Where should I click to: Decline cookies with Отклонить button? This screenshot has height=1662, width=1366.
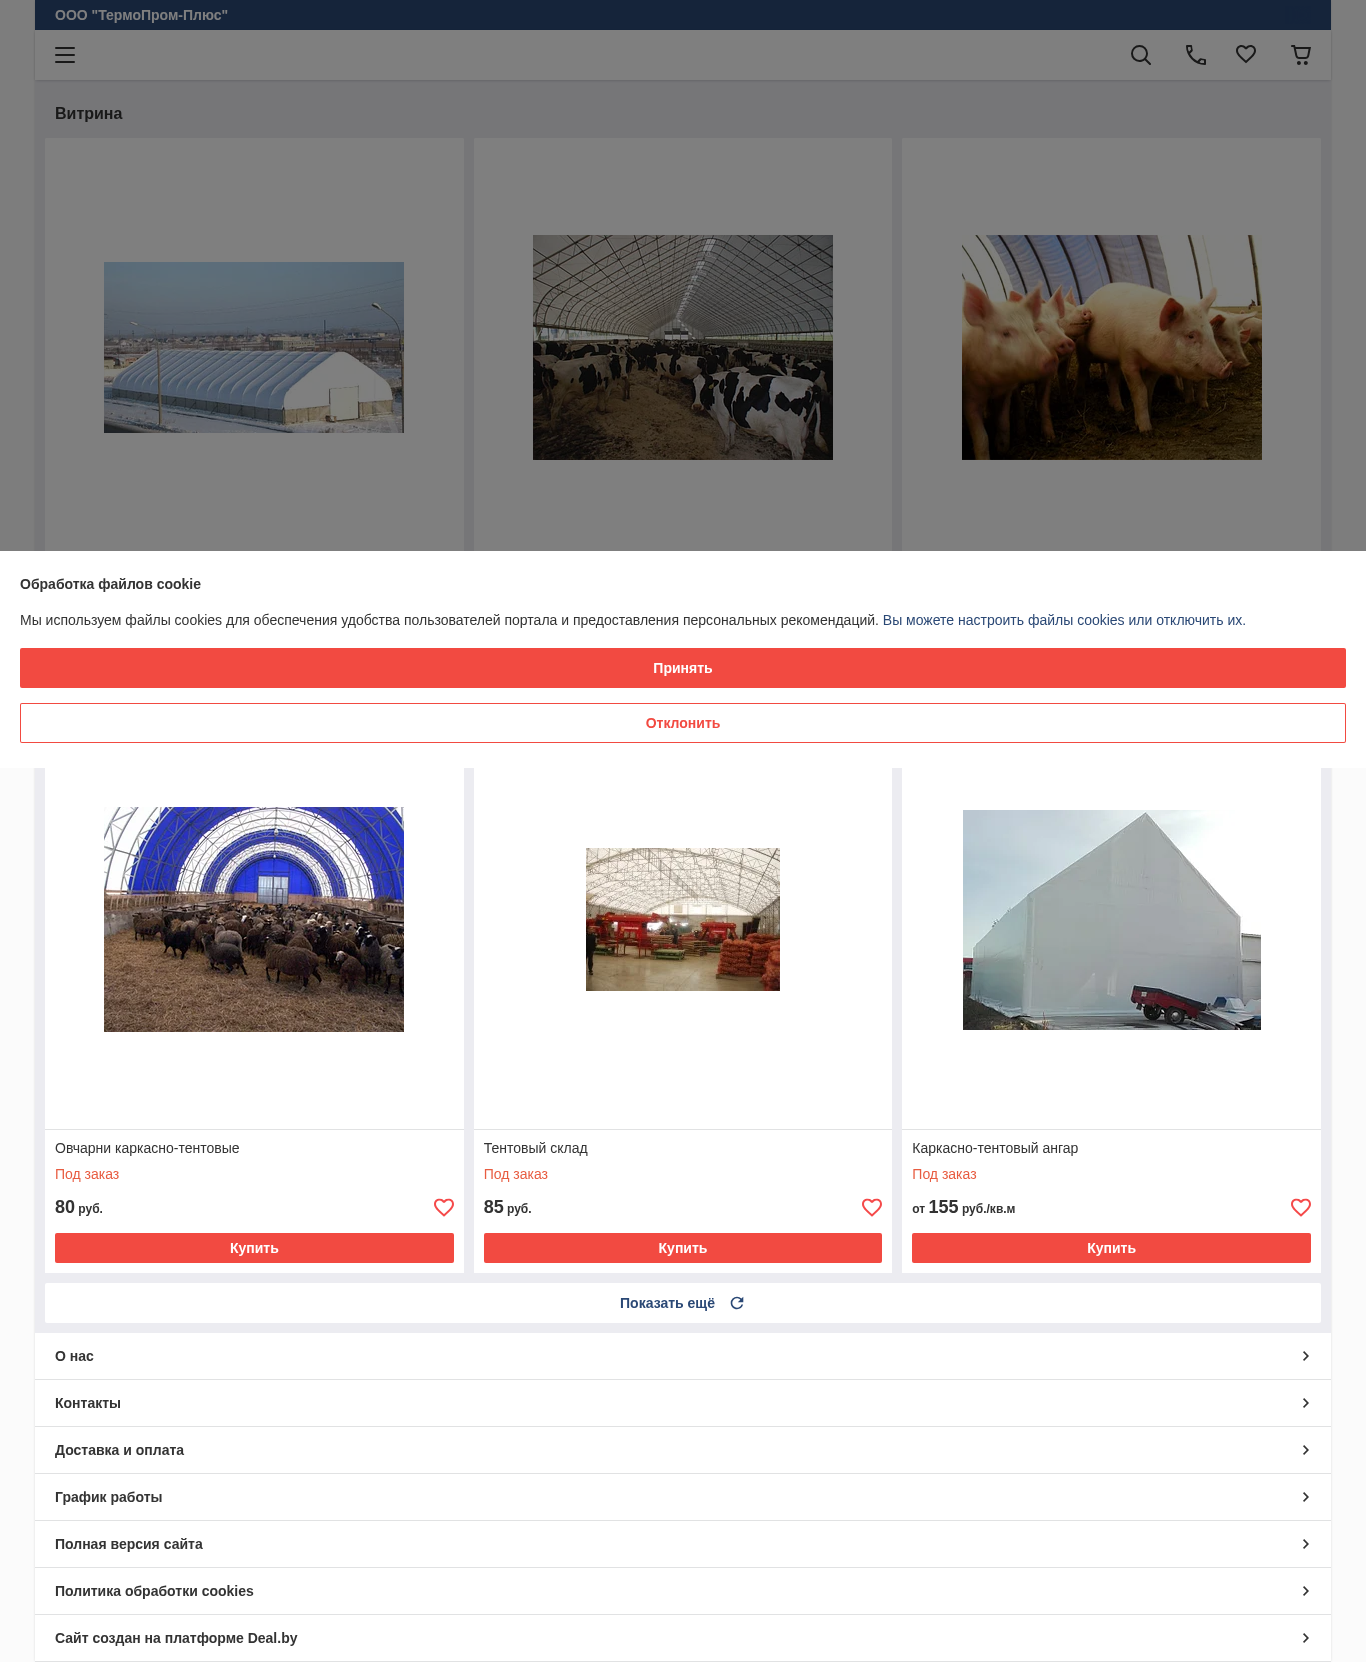point(683,723)
